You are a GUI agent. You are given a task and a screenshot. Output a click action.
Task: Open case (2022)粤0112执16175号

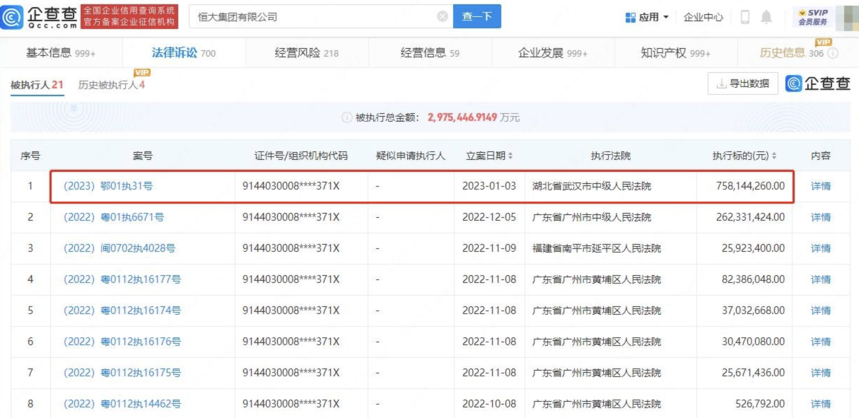point(122,374)
